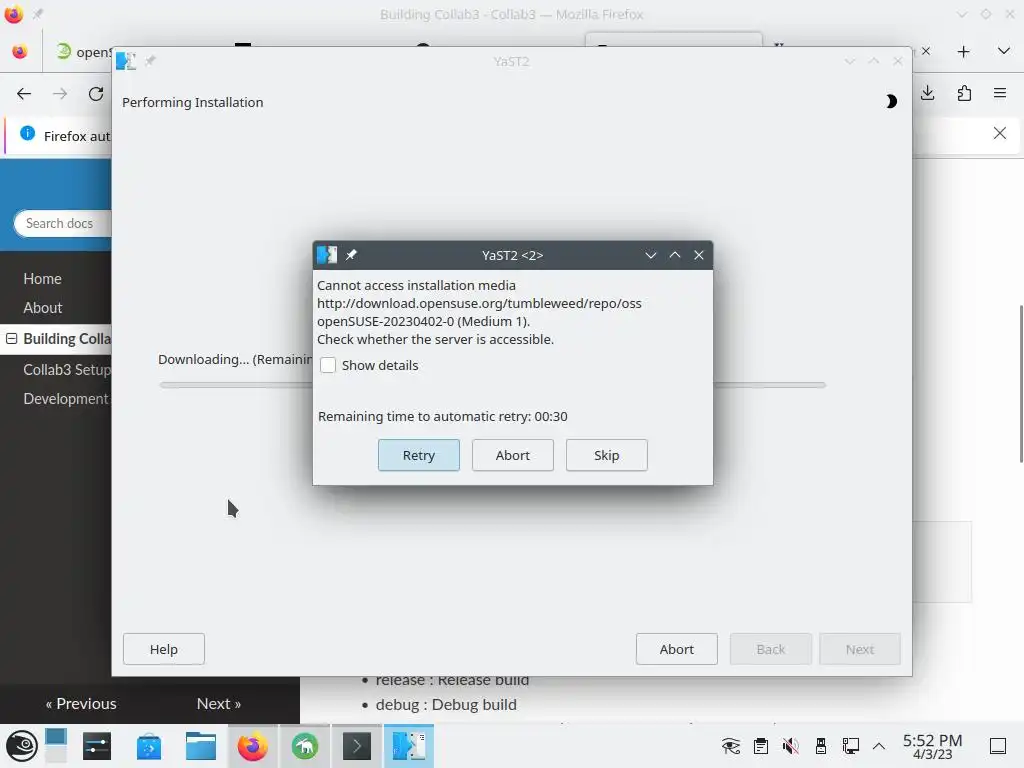Enable the Show details checkbox
Screen dimensions: 1024x768
(x=328, y=365)
